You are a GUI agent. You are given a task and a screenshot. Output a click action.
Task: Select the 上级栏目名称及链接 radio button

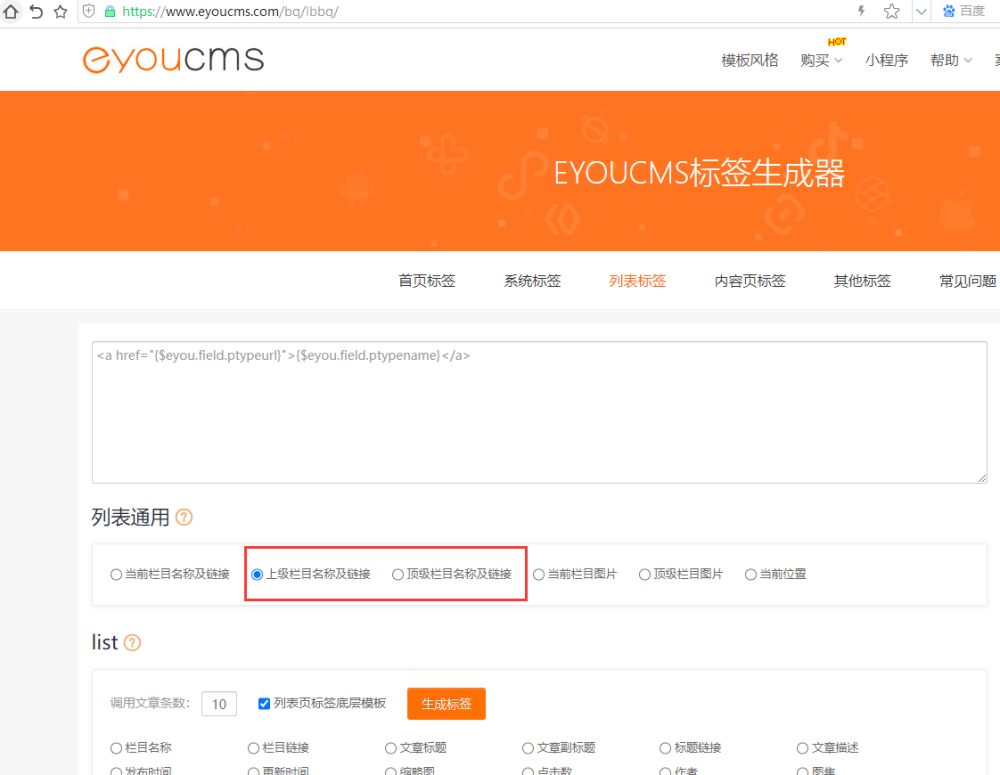point(257,575)
